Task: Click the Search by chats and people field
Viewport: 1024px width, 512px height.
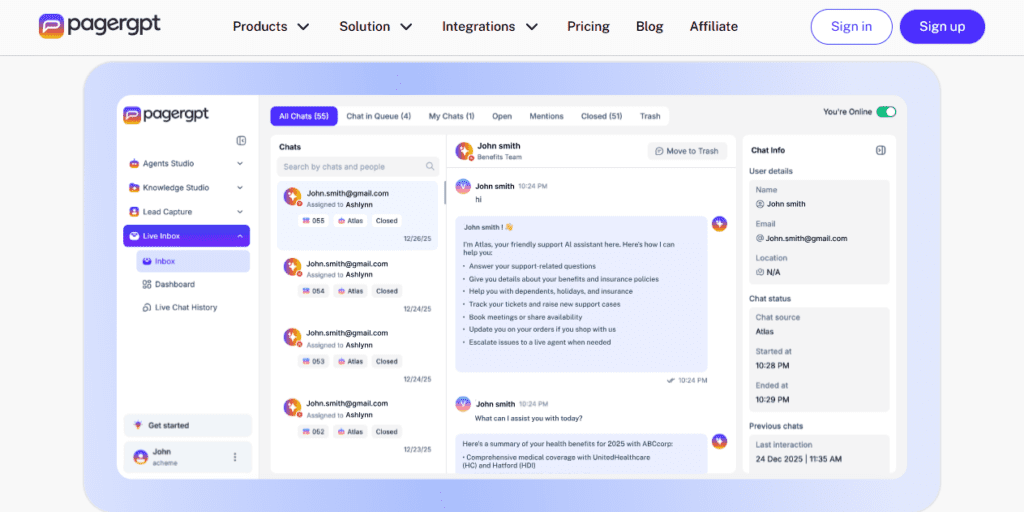Action: [358, 167]
